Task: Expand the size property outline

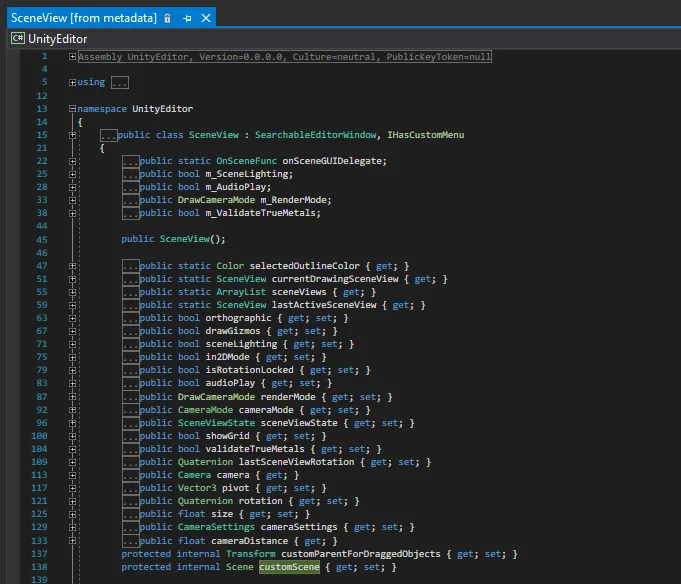Action: point(73,515)
